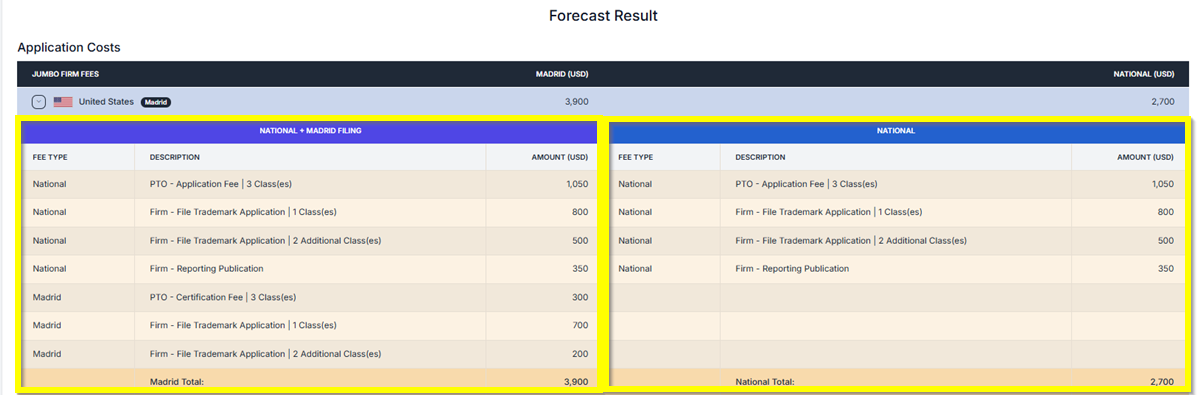The height and width of the screenshot is (395, 1200).
Task: Click Description header in right table
Action: [x=760, y=157]
